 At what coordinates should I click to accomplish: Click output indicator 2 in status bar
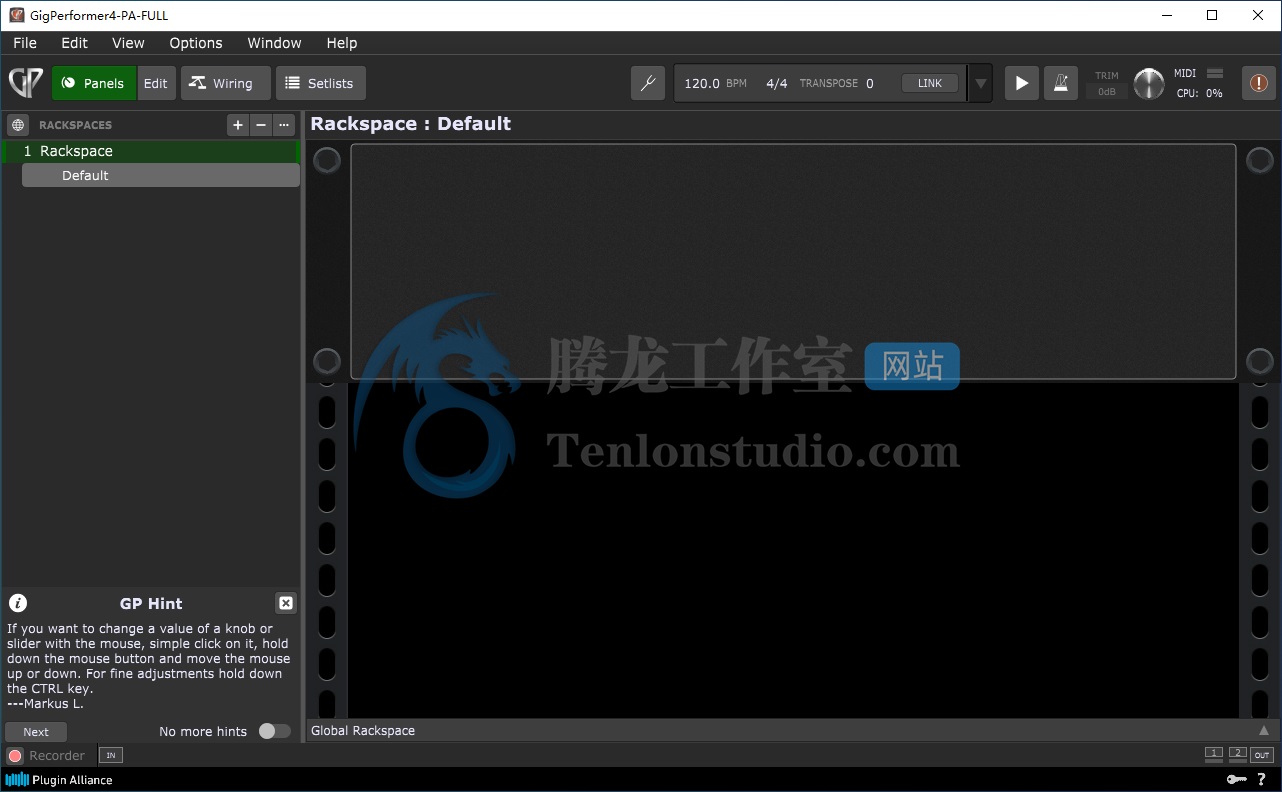pos(1238,754)
